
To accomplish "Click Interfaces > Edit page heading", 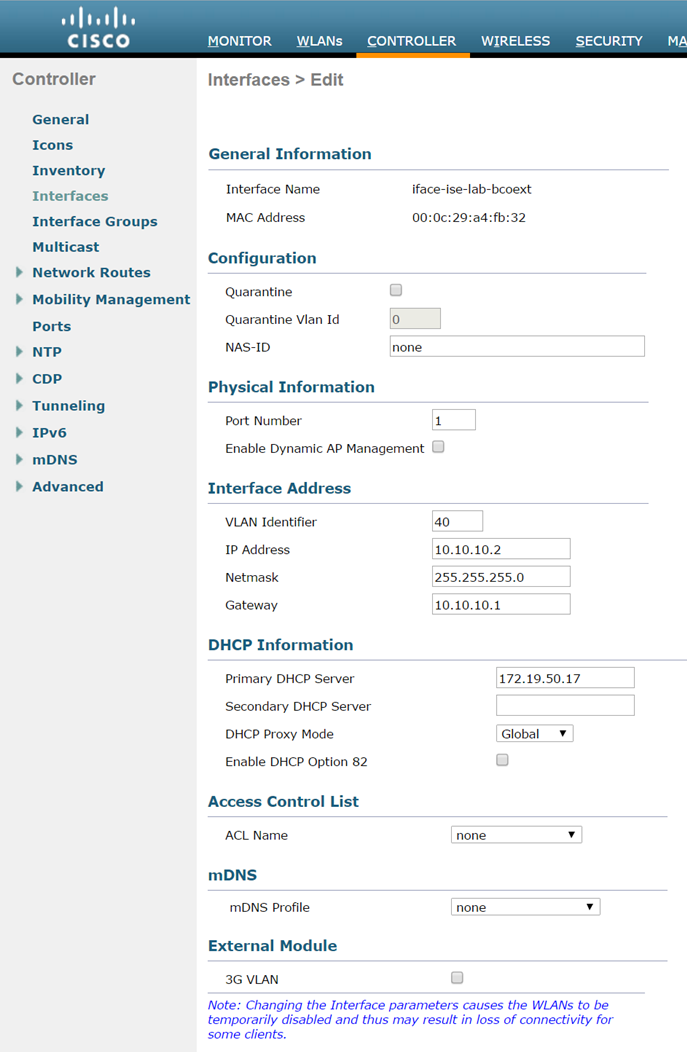I will pos(275,80).
